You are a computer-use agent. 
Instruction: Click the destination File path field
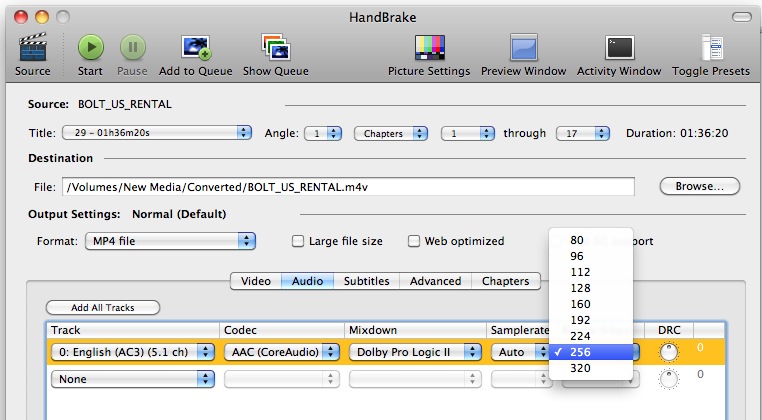click(x=348, y=187)
